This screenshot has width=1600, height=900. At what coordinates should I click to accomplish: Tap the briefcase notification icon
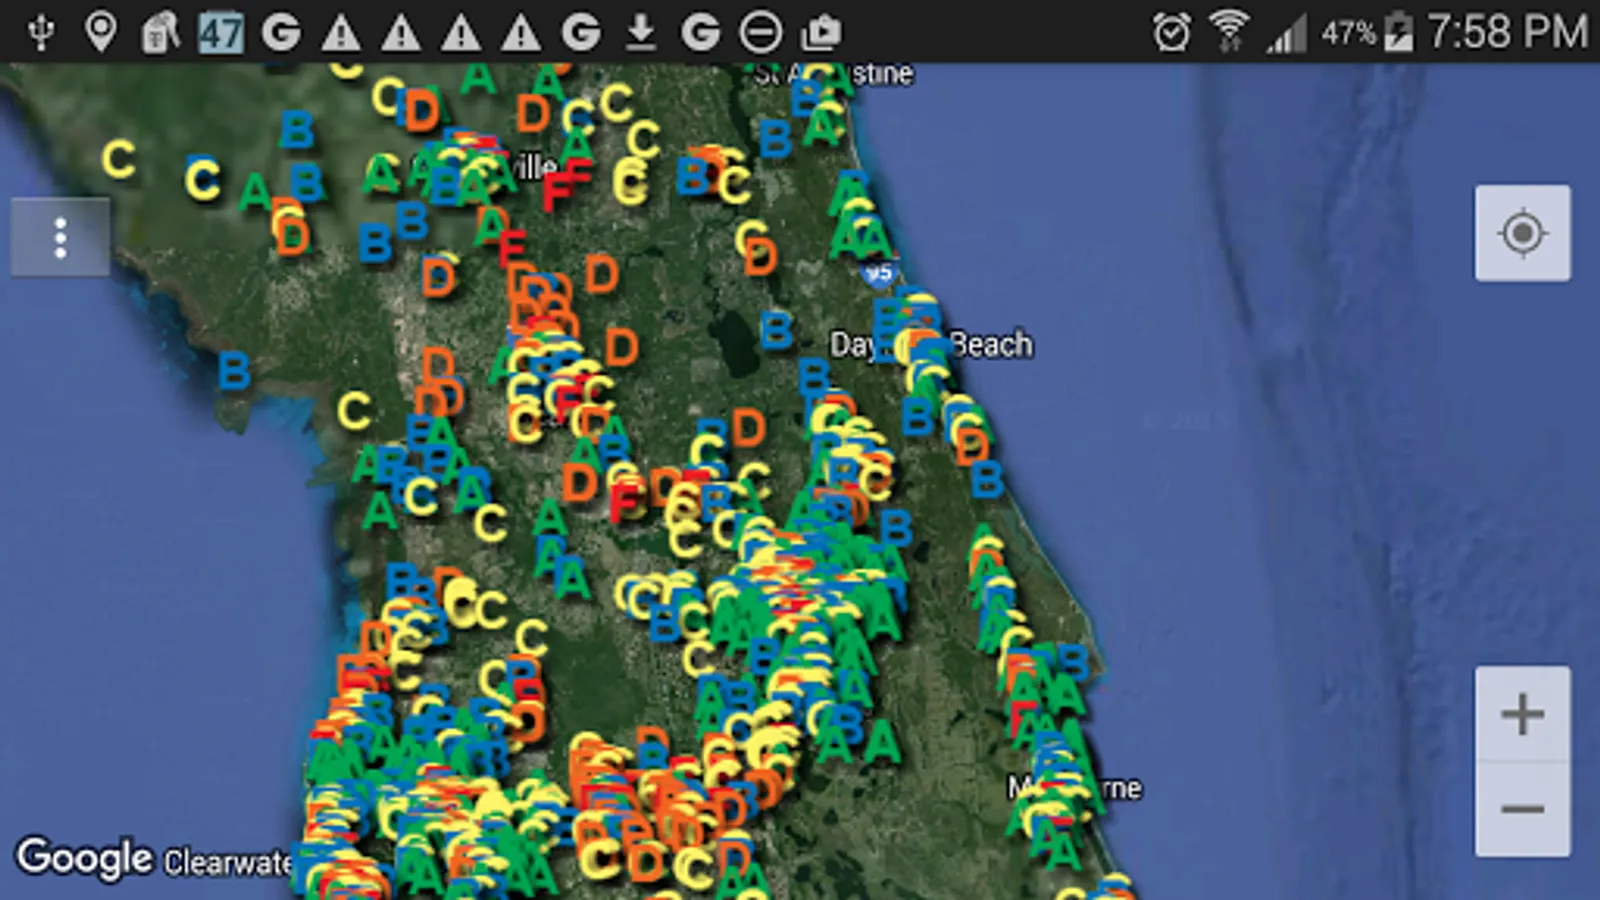[x=821, y=33]
